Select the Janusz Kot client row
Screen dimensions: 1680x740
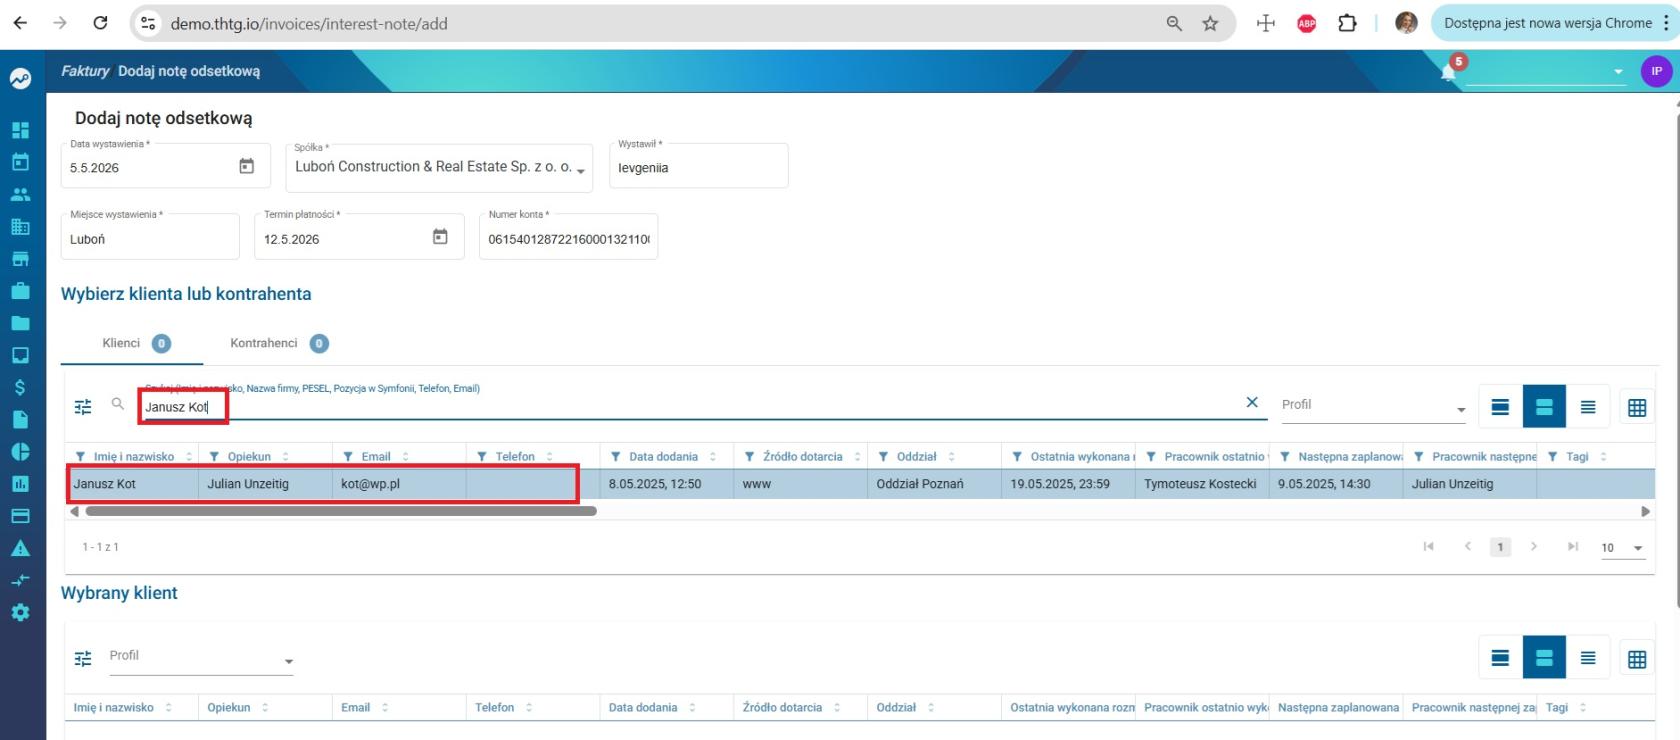coord(860,484)
